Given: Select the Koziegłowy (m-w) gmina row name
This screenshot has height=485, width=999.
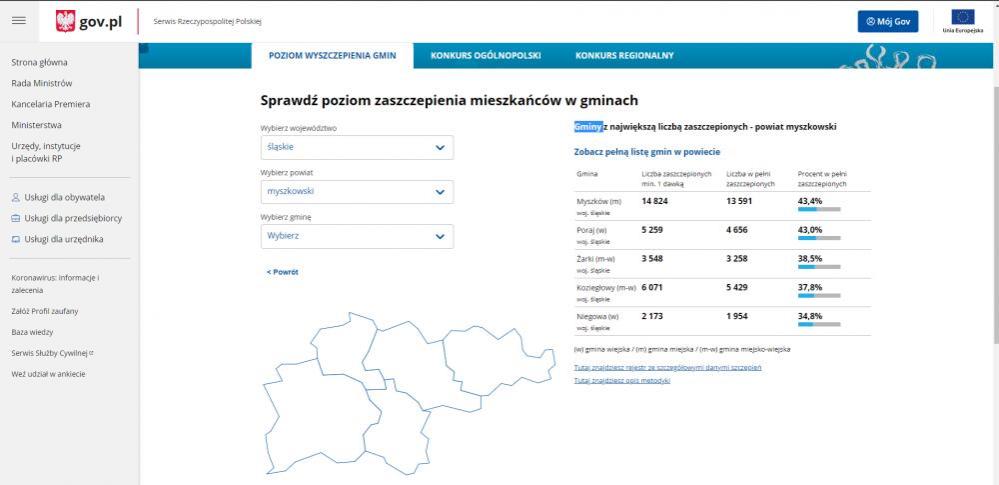Looking at the screenshot, I should [x=607, y=288].
